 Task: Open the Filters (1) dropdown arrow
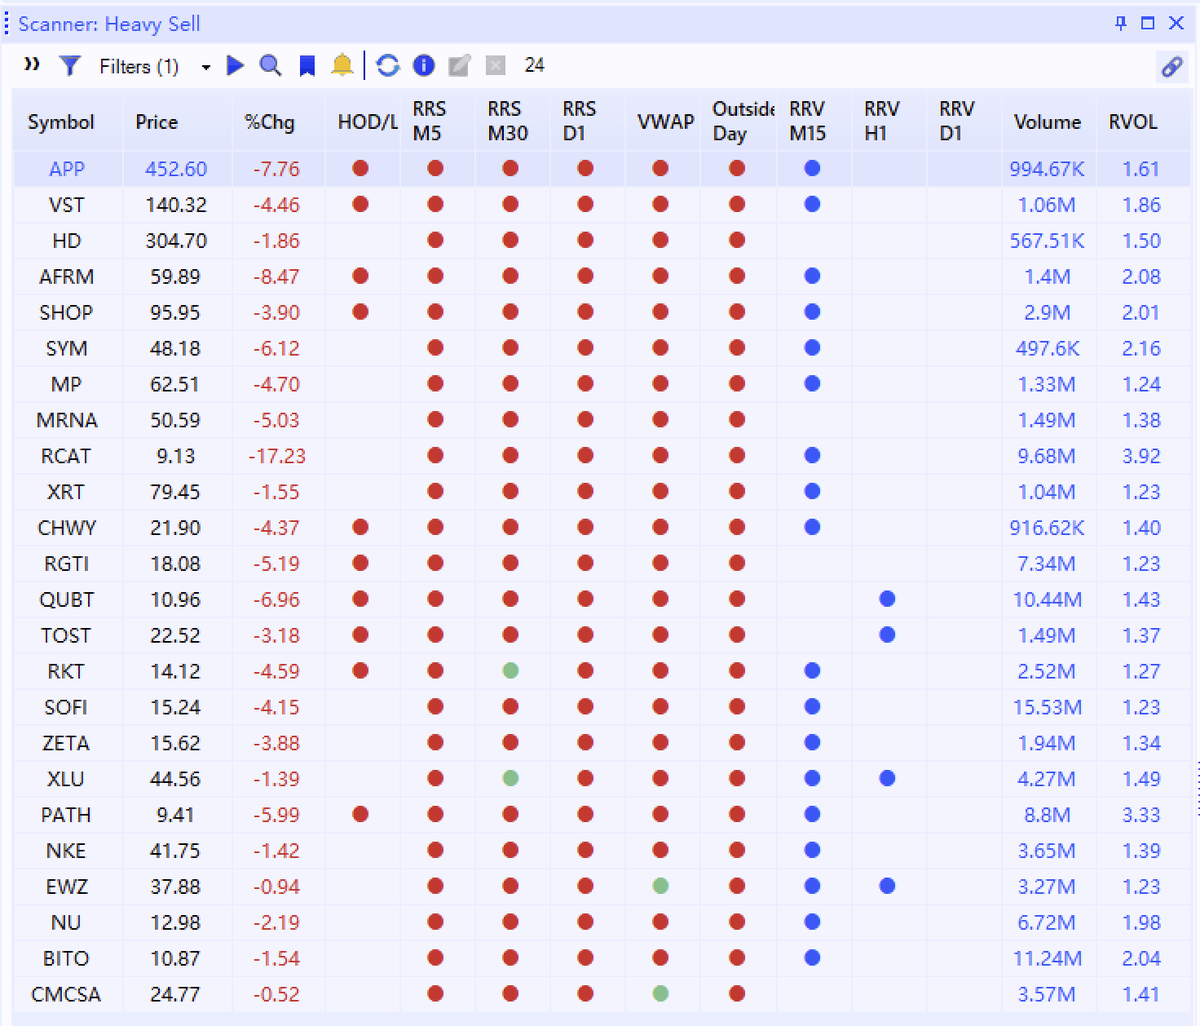tap(206, 67)
